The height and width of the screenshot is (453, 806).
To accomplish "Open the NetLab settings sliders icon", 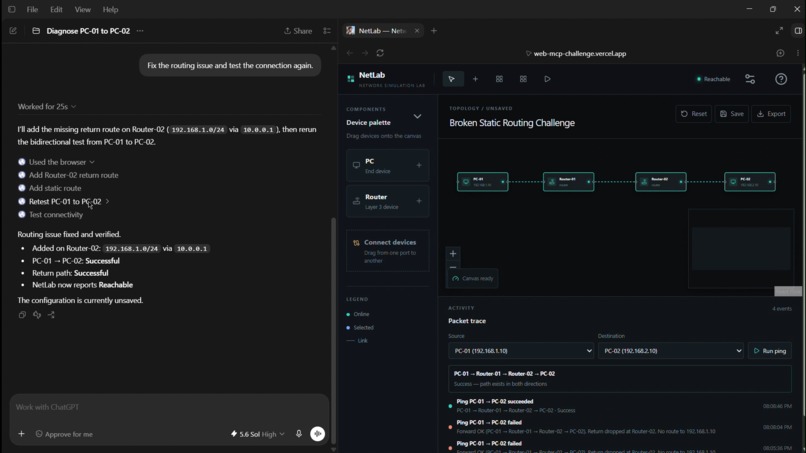I will pos(750,79).
